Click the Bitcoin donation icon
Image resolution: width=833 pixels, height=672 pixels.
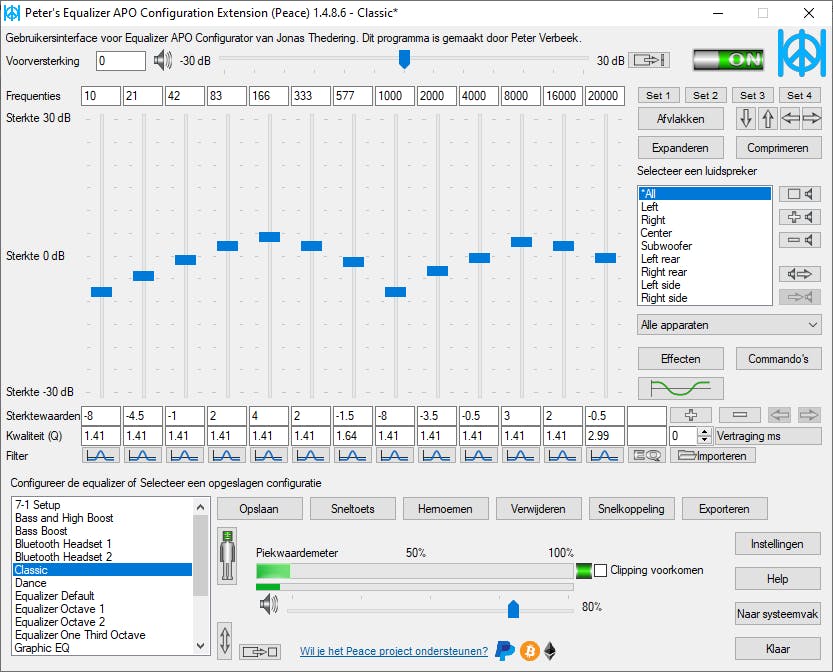tap(530, 651)
